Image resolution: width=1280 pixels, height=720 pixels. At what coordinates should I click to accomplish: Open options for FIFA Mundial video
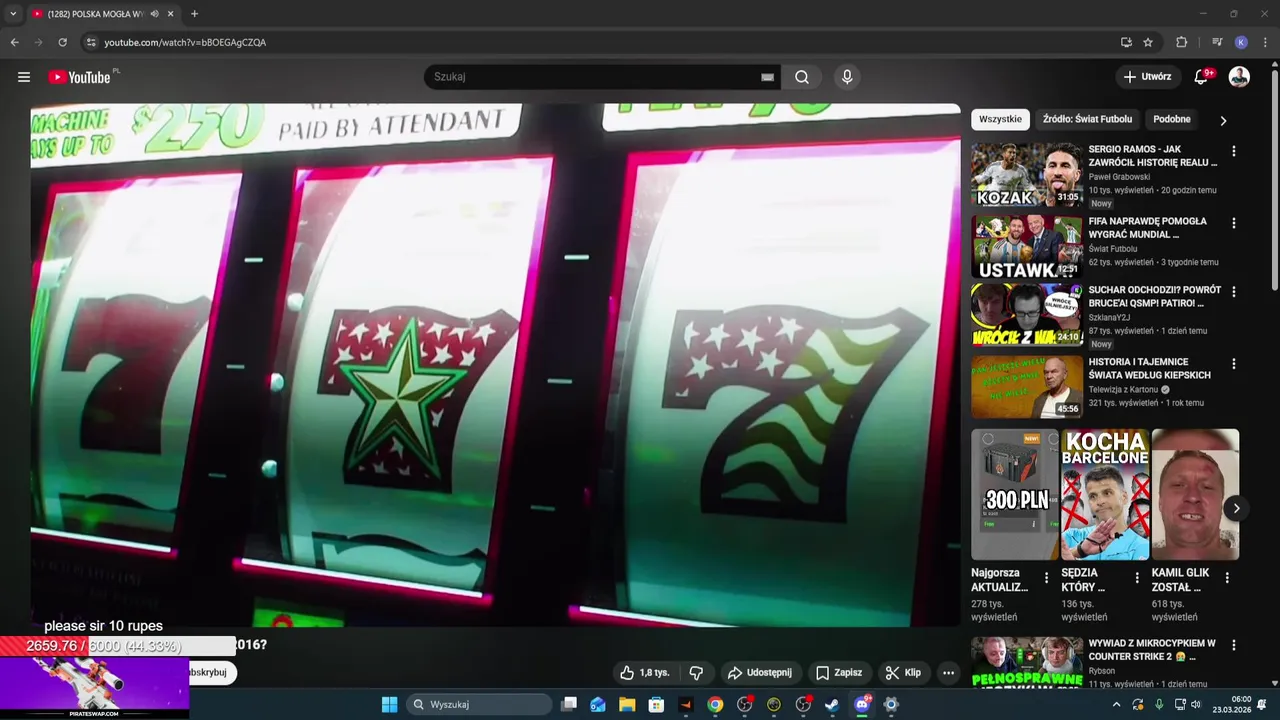click(1233, 223)
